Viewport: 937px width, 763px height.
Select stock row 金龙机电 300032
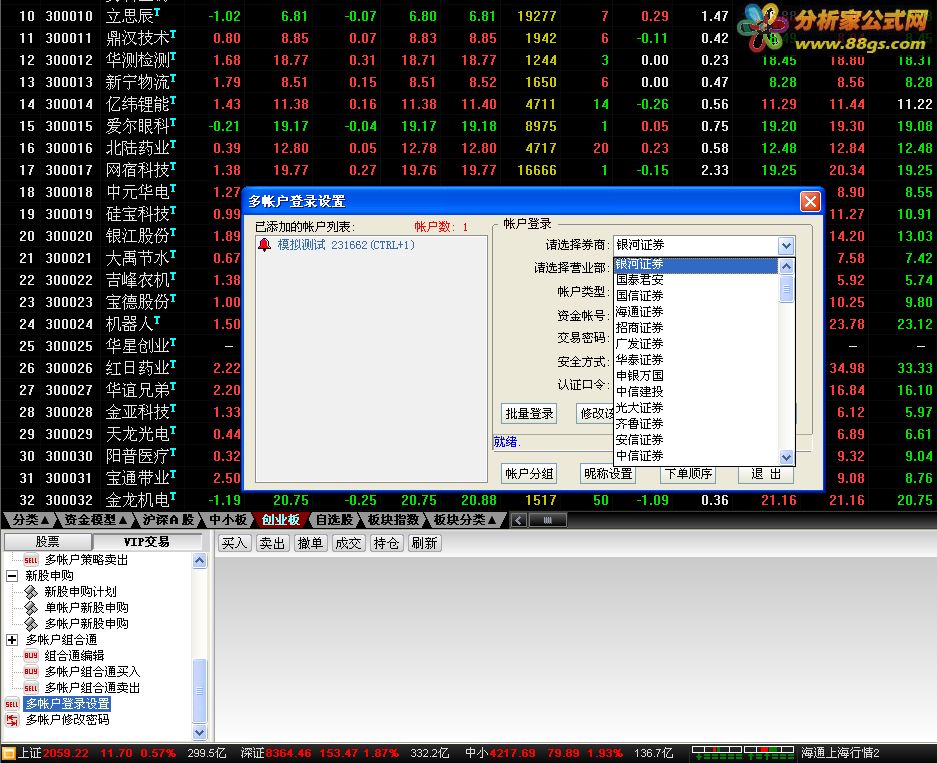[468, 500]
